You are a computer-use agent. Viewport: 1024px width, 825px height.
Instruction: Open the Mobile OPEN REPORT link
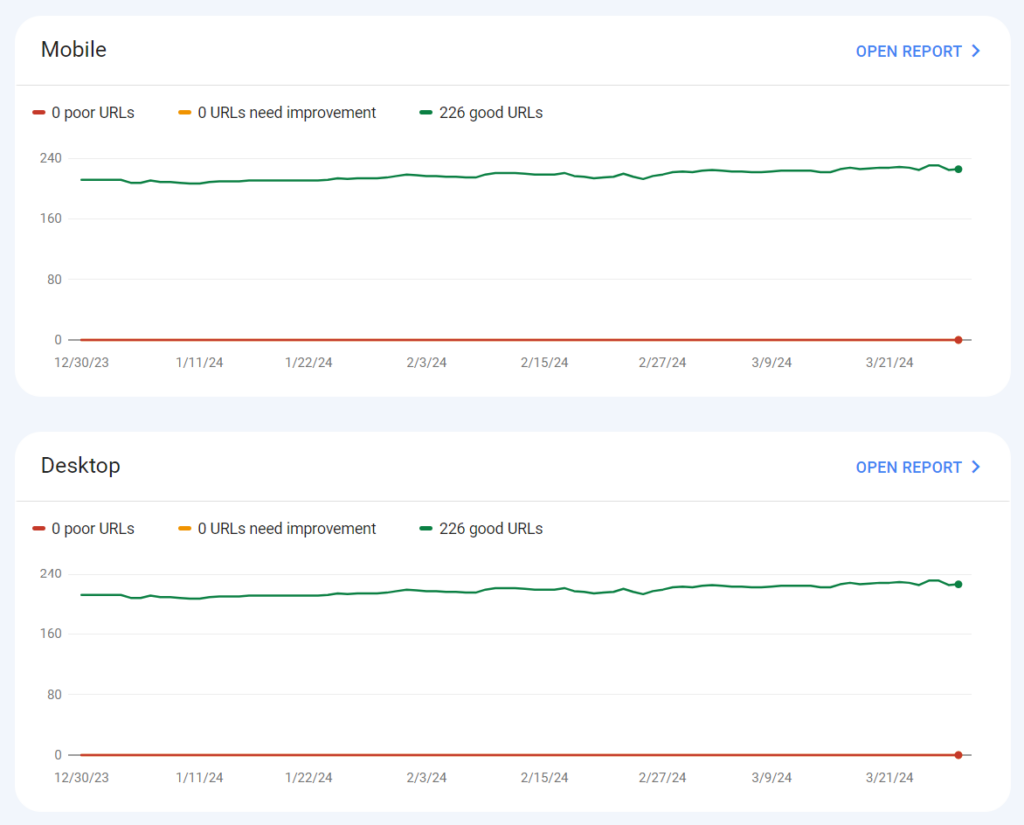[908, 51]
